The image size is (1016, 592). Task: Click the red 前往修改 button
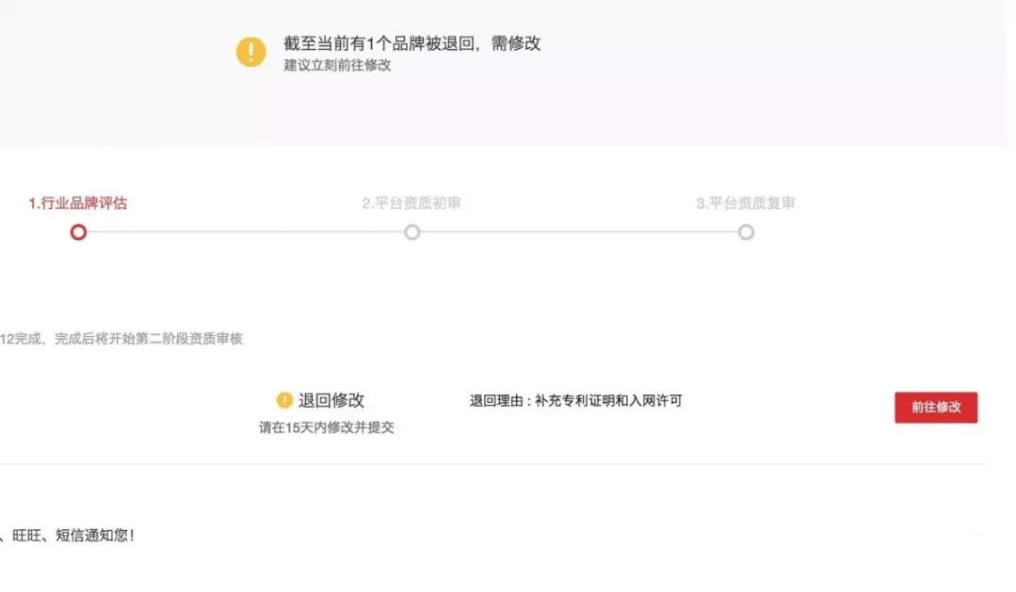pos(936,407)
